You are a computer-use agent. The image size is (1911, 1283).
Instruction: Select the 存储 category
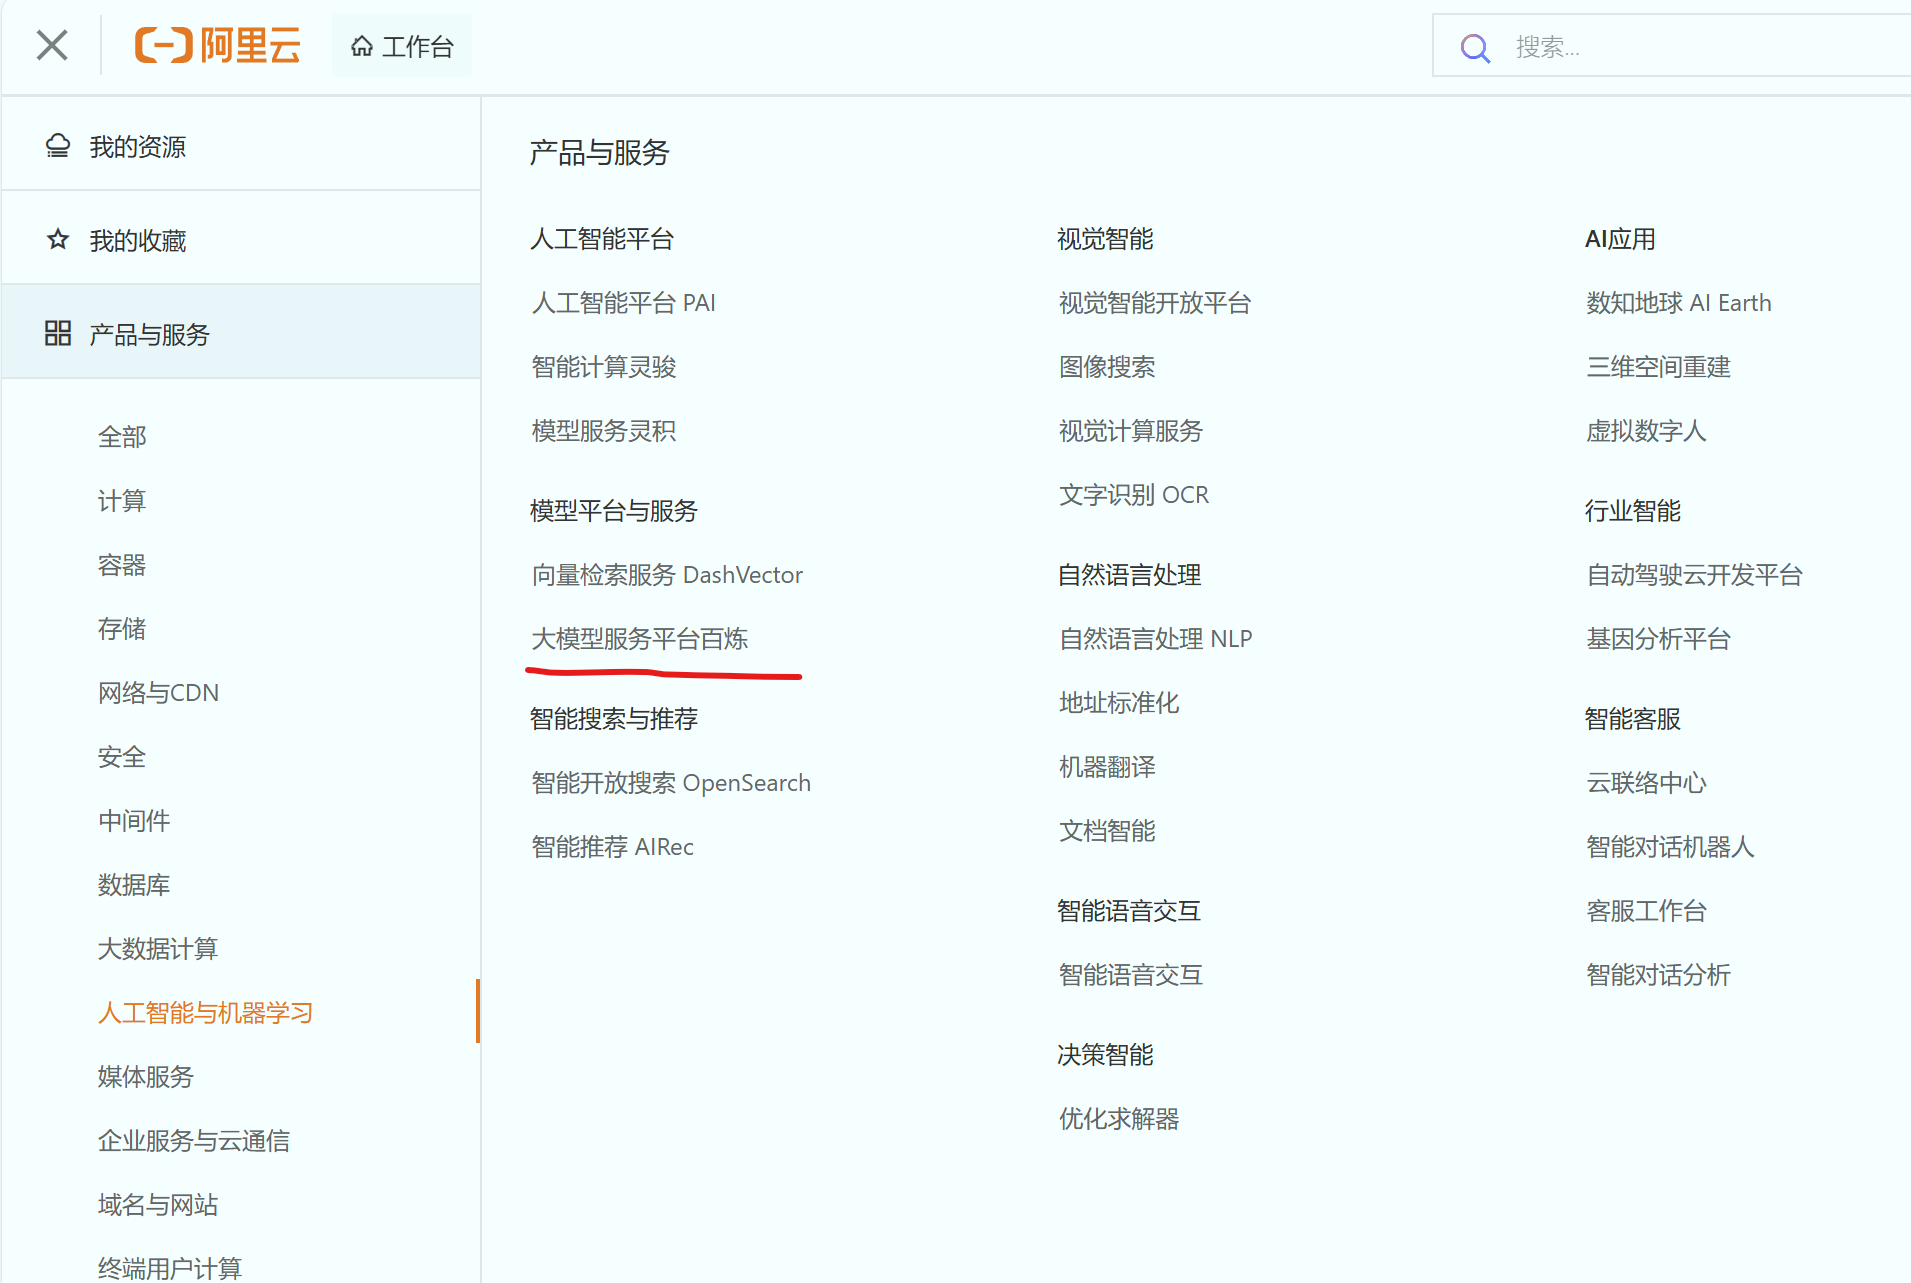click(122, 628)
